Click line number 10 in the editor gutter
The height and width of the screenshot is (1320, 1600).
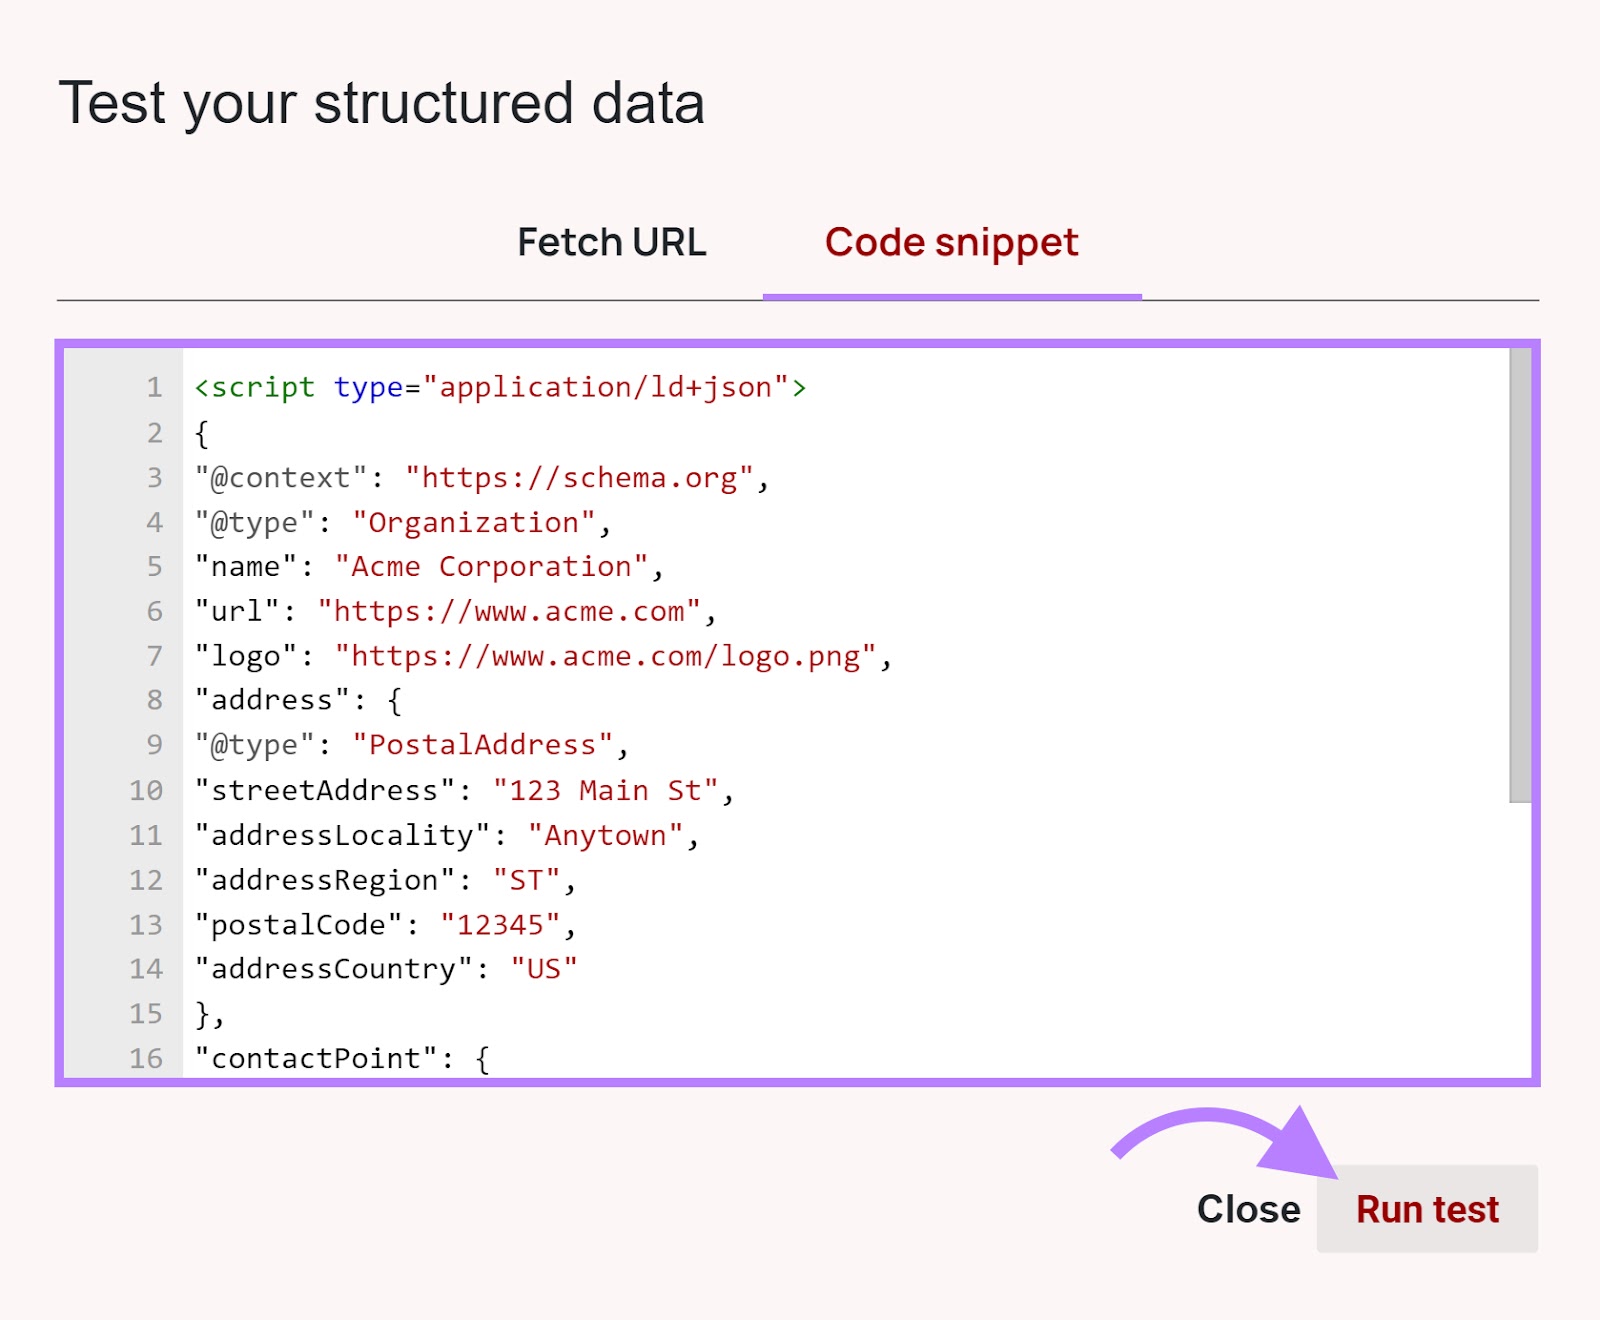tap(146, 791)
